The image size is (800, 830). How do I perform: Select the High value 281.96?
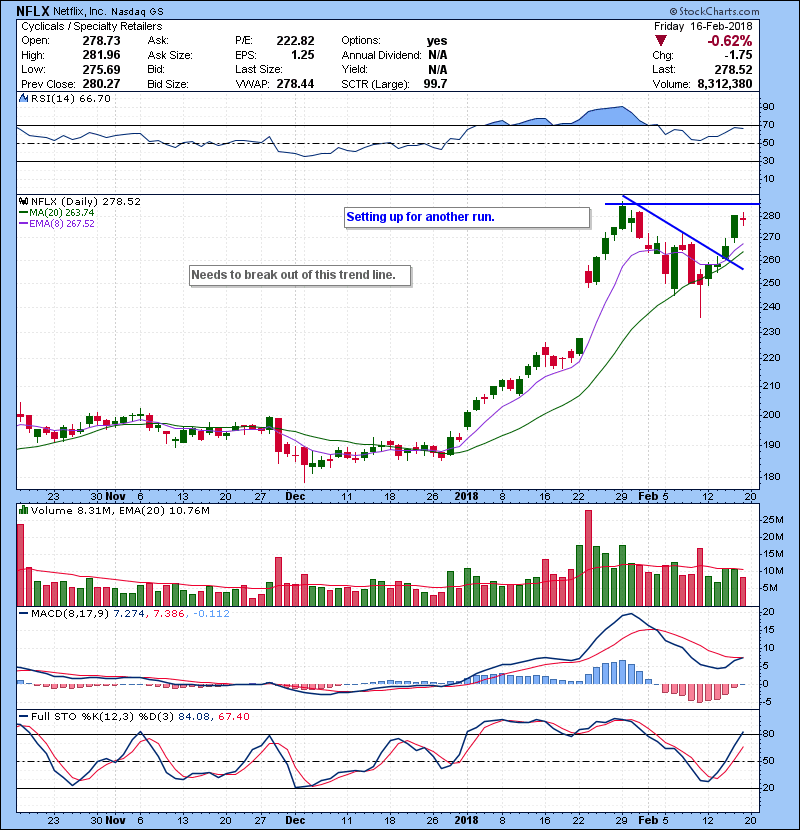(101, 55)
